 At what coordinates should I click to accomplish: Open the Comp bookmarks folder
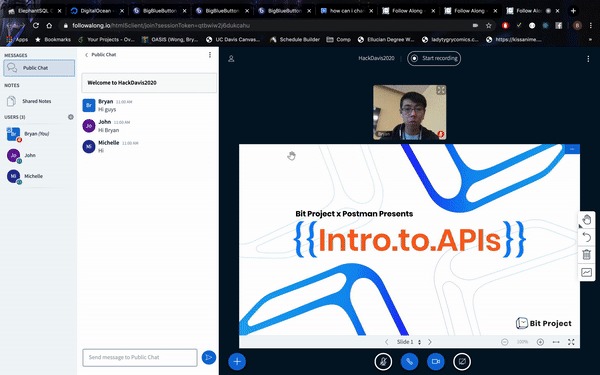338,39
